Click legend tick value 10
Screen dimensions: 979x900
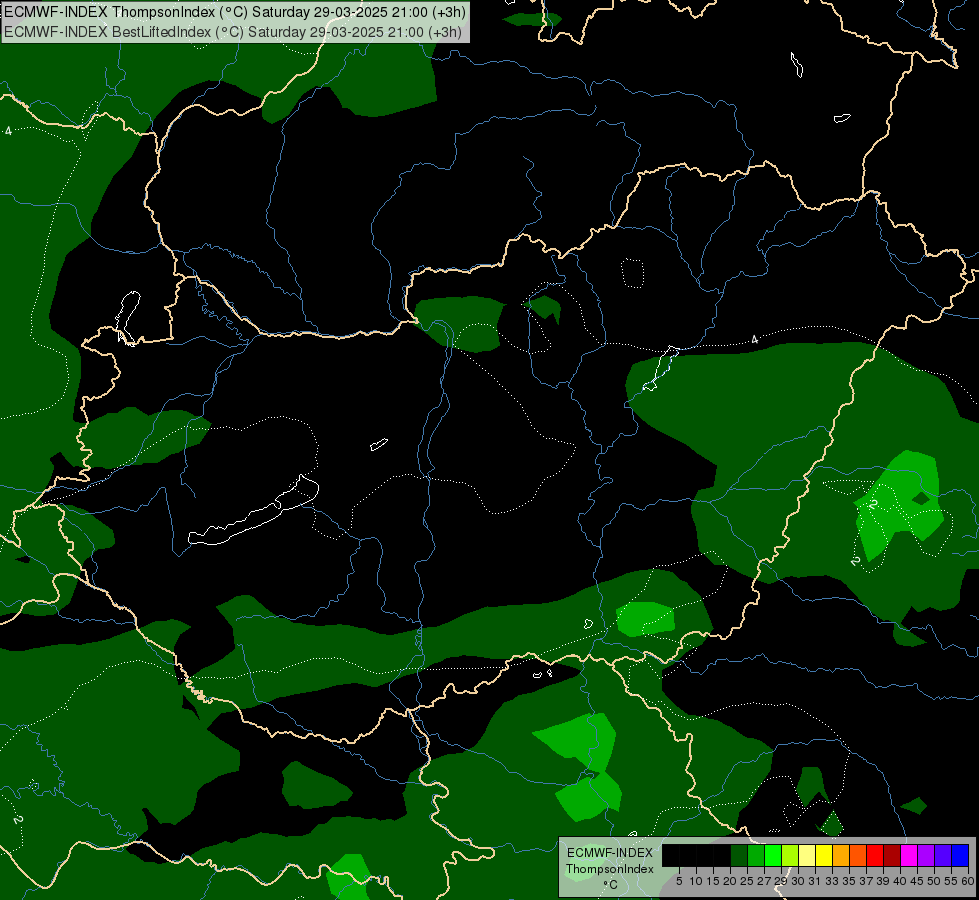[696, 881]
